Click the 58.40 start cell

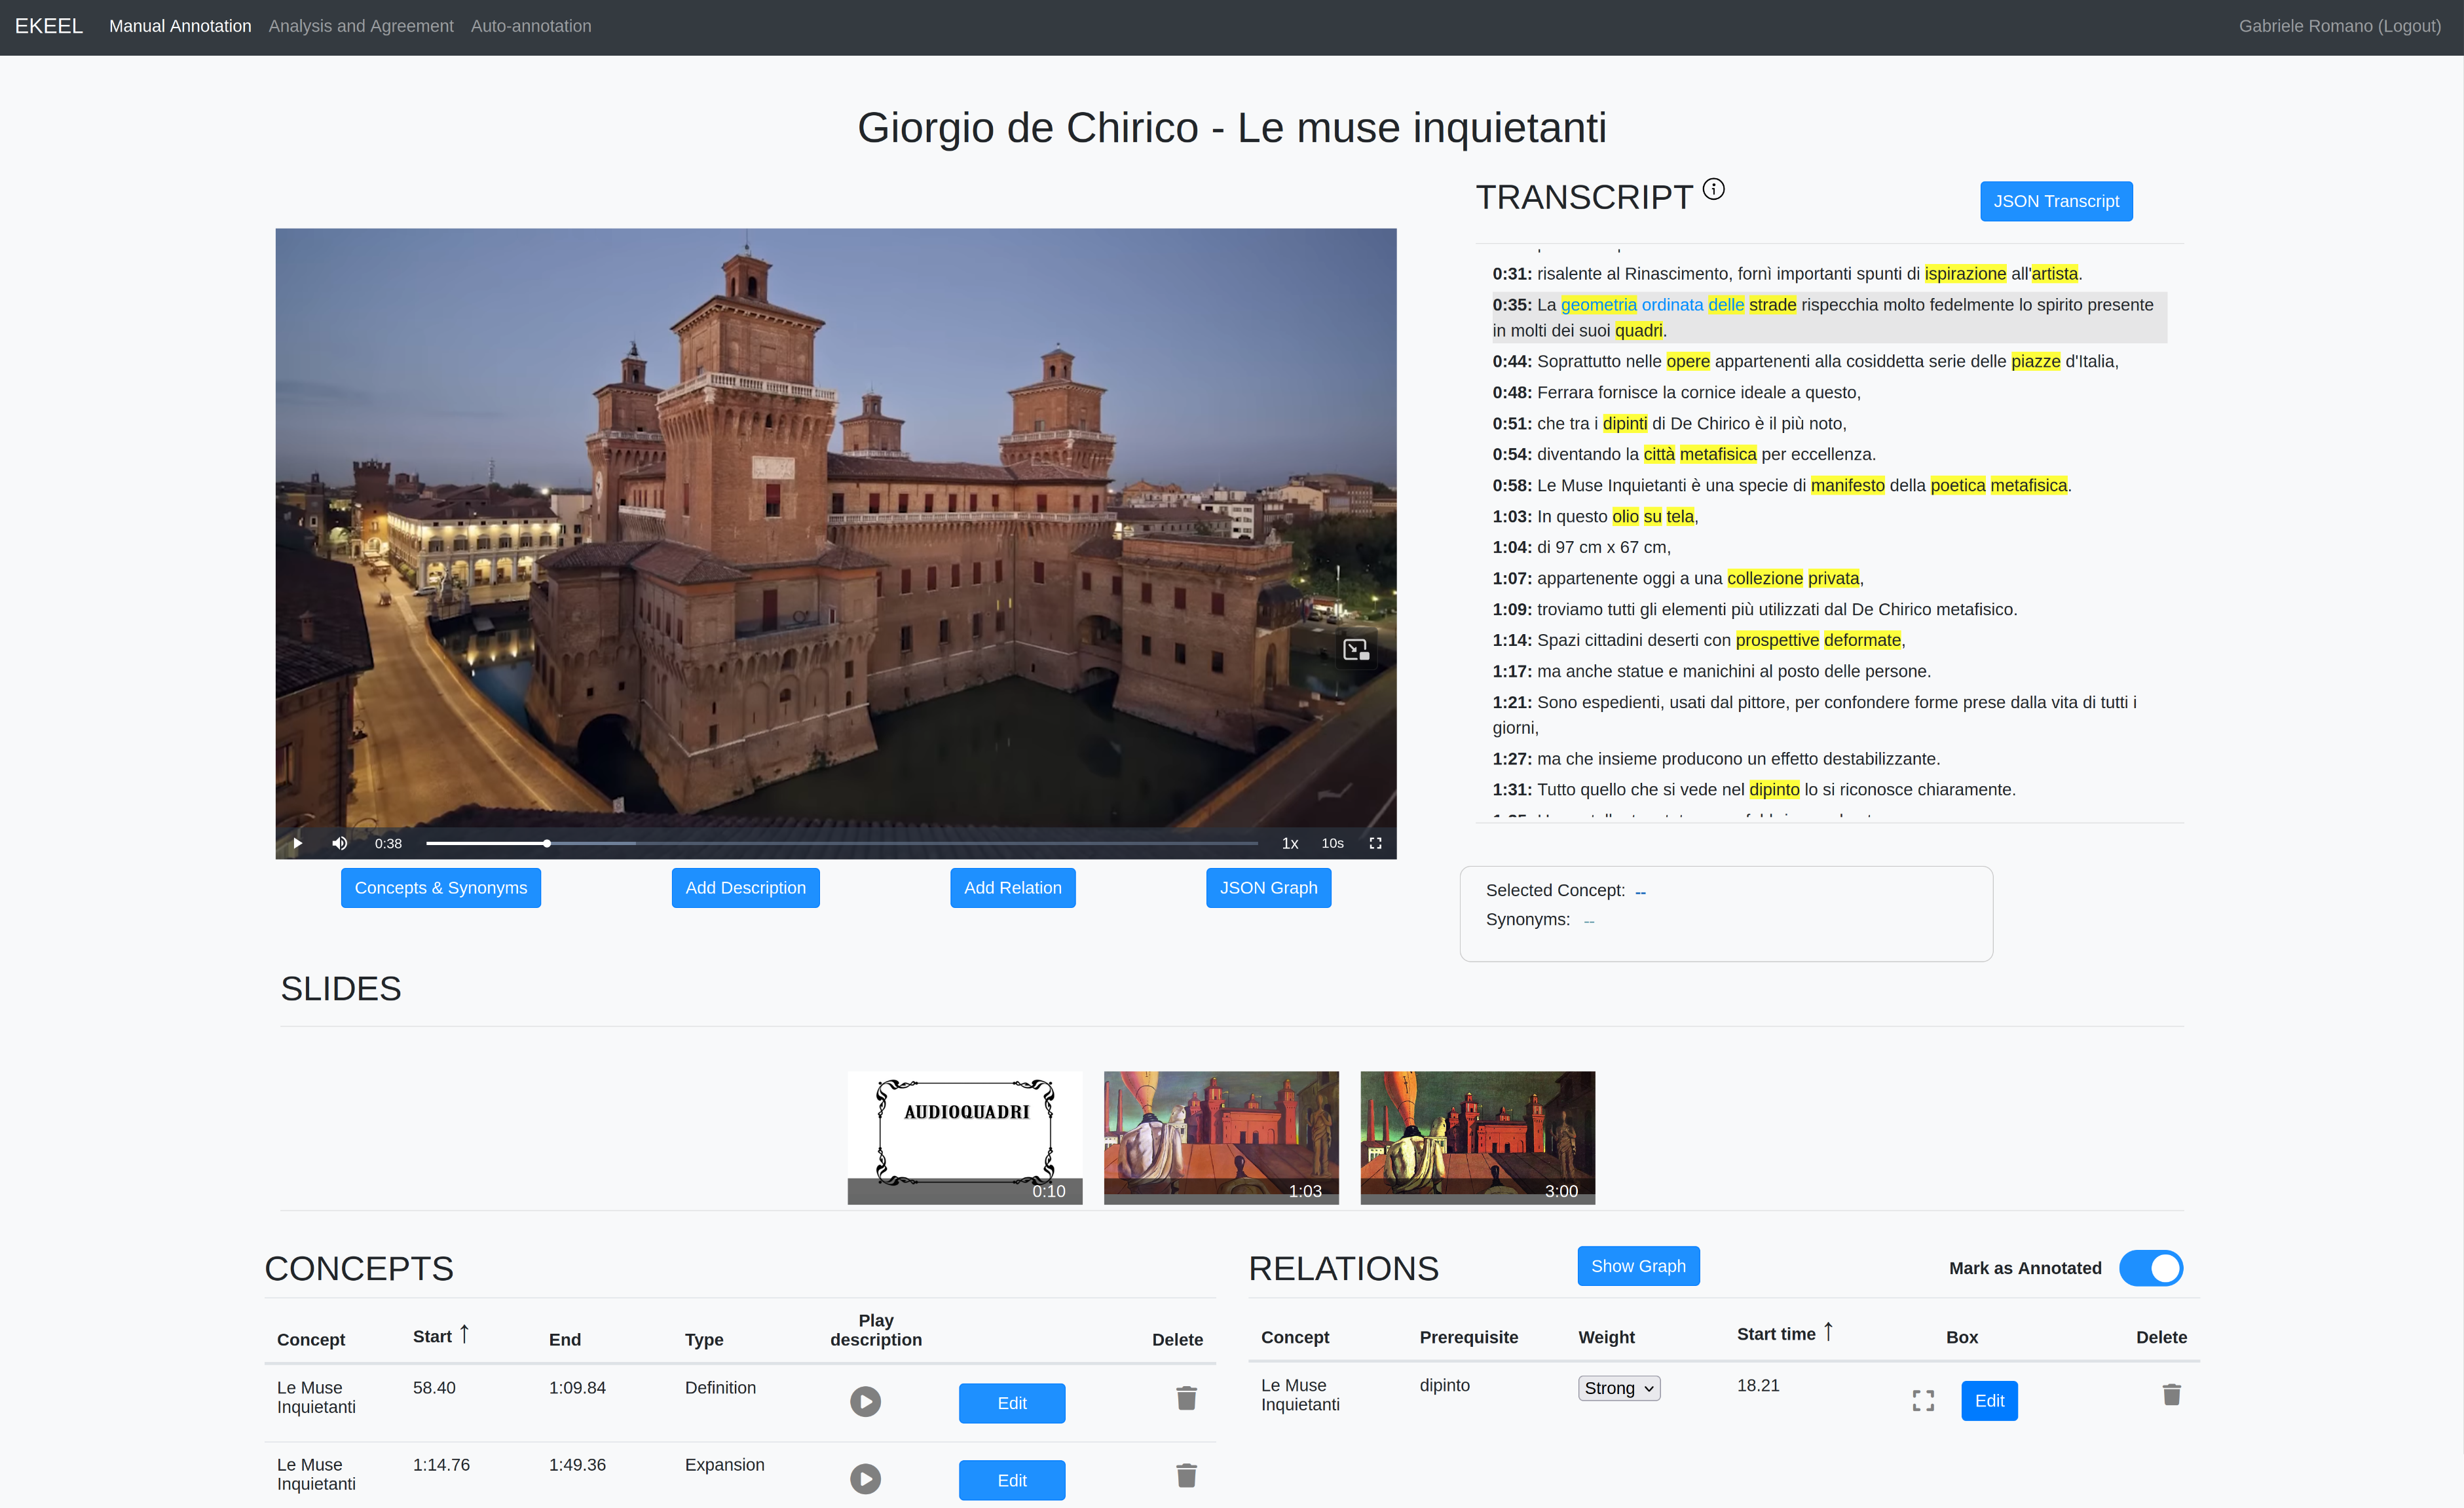434,1388
